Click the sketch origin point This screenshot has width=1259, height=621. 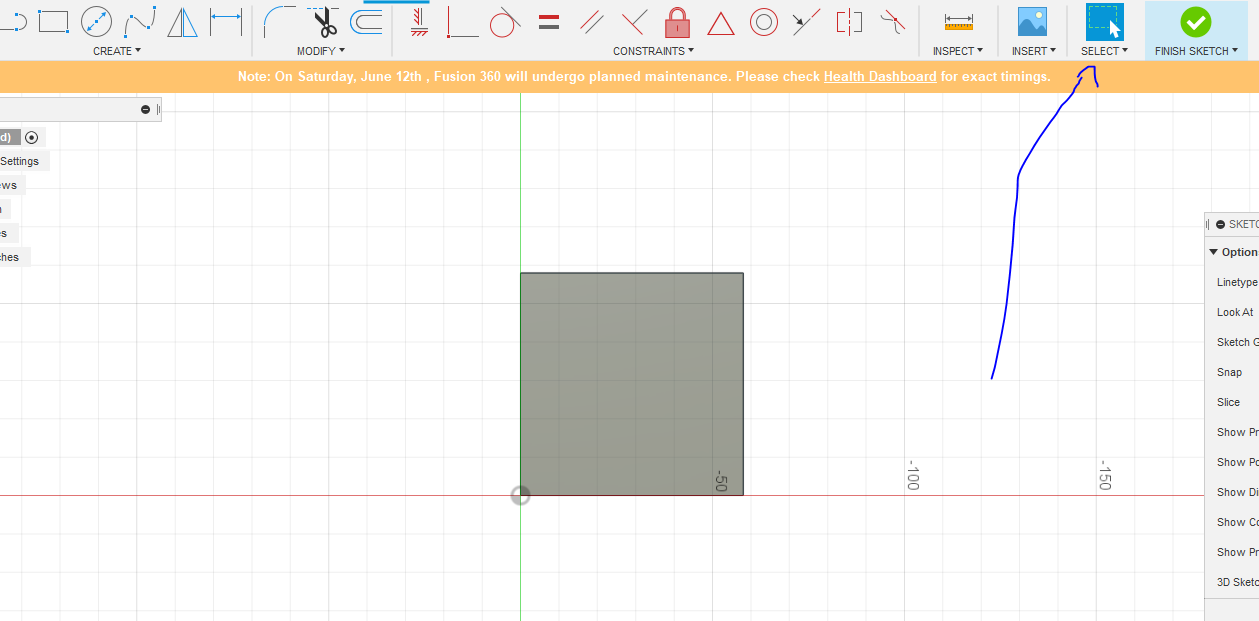click(520, 495)
